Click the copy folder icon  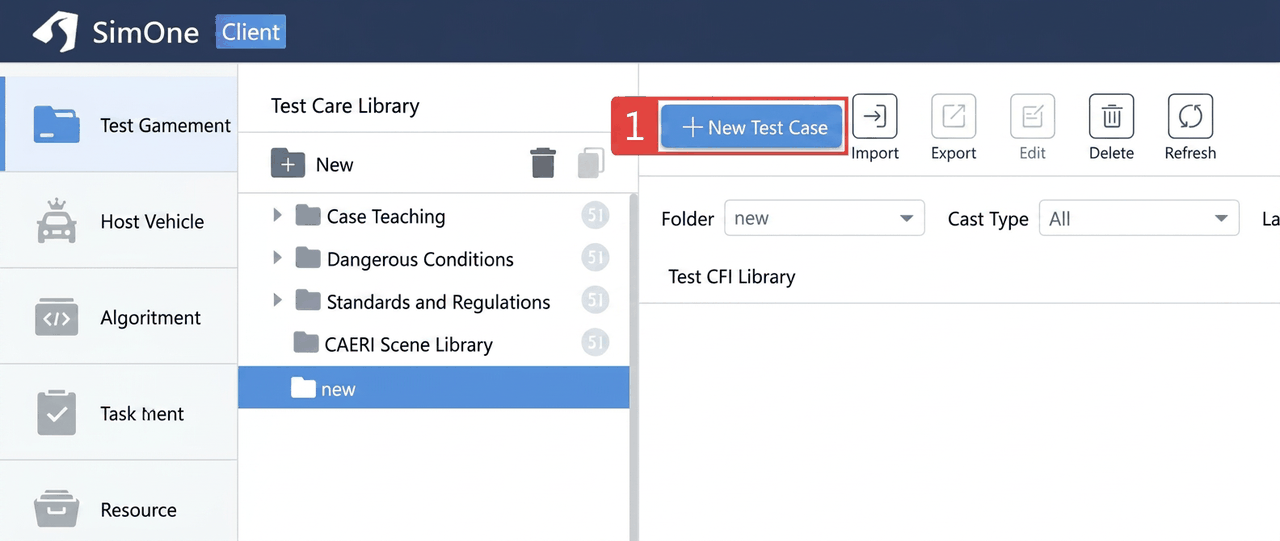[591, 163]
